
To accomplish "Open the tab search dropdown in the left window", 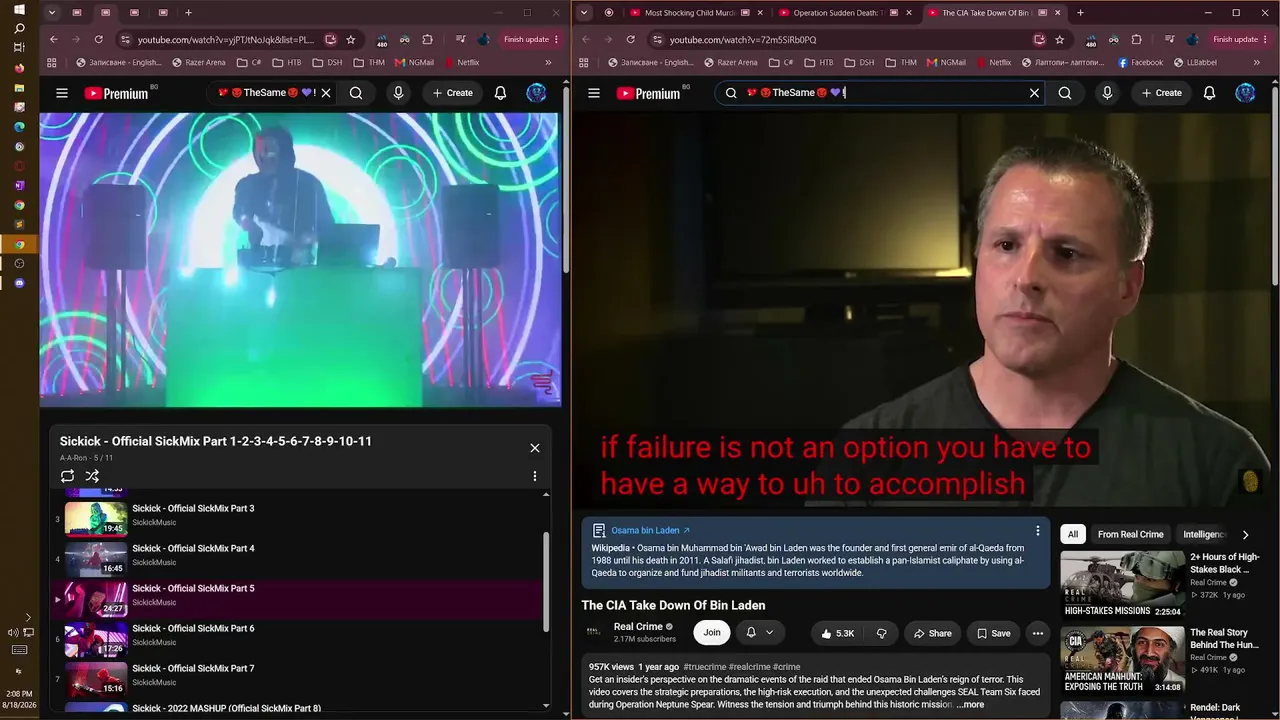I will point(52,13).
